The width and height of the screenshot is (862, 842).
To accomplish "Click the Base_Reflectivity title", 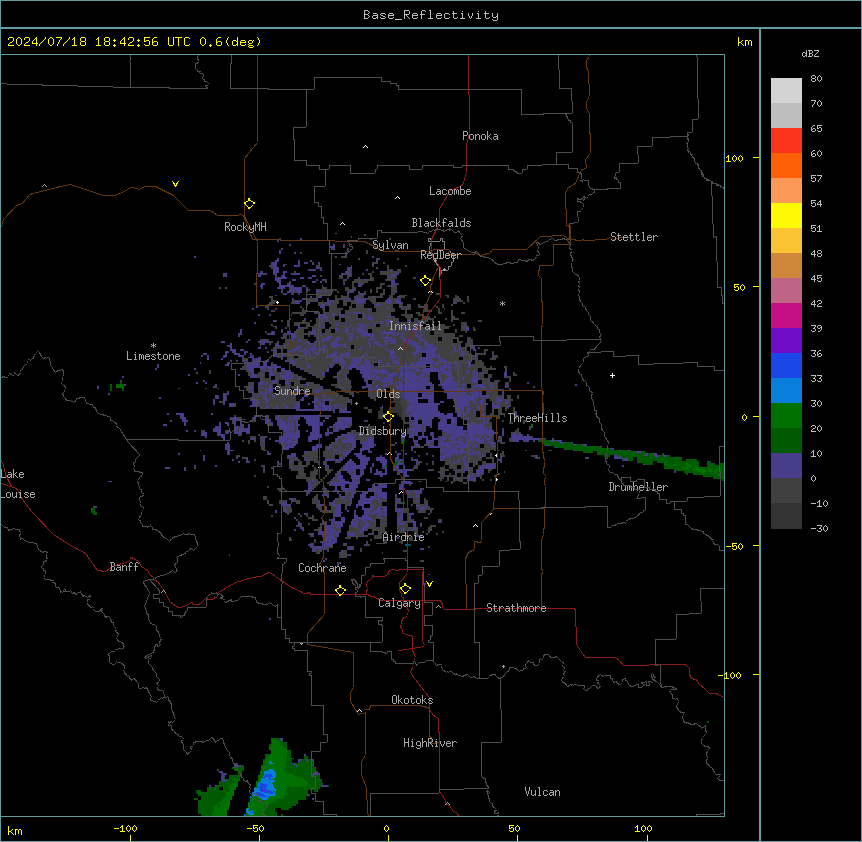I will click(x=431, y=15).
